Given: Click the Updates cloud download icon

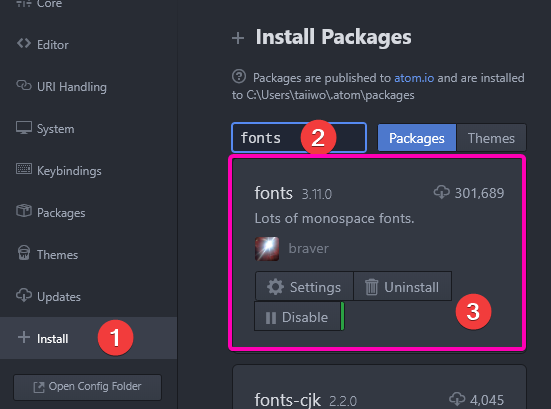Looking at the screenshot, I should pyautogui.click(x=24, y=295).
